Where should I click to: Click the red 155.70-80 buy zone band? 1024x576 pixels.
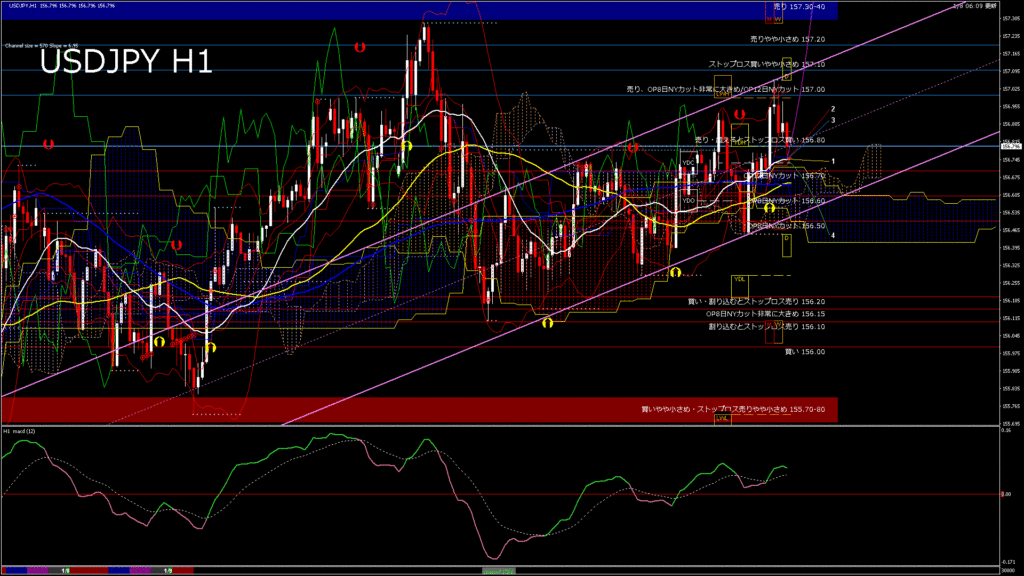coord(400,409)
